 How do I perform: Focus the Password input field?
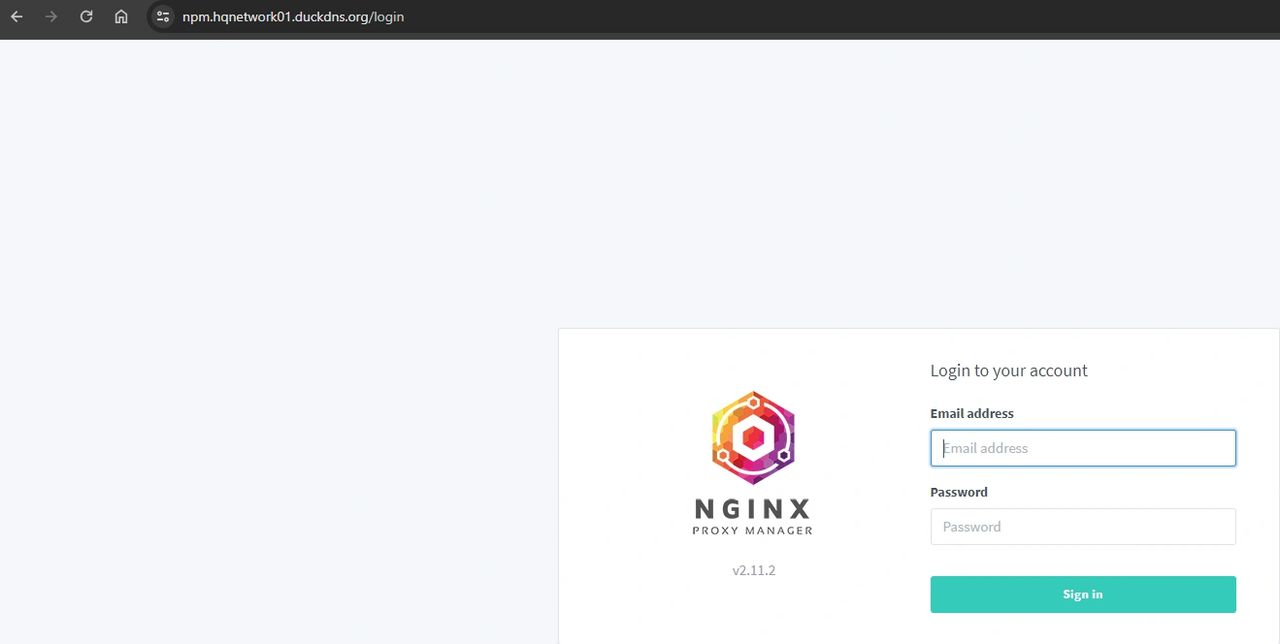(x=1083, y=527)
